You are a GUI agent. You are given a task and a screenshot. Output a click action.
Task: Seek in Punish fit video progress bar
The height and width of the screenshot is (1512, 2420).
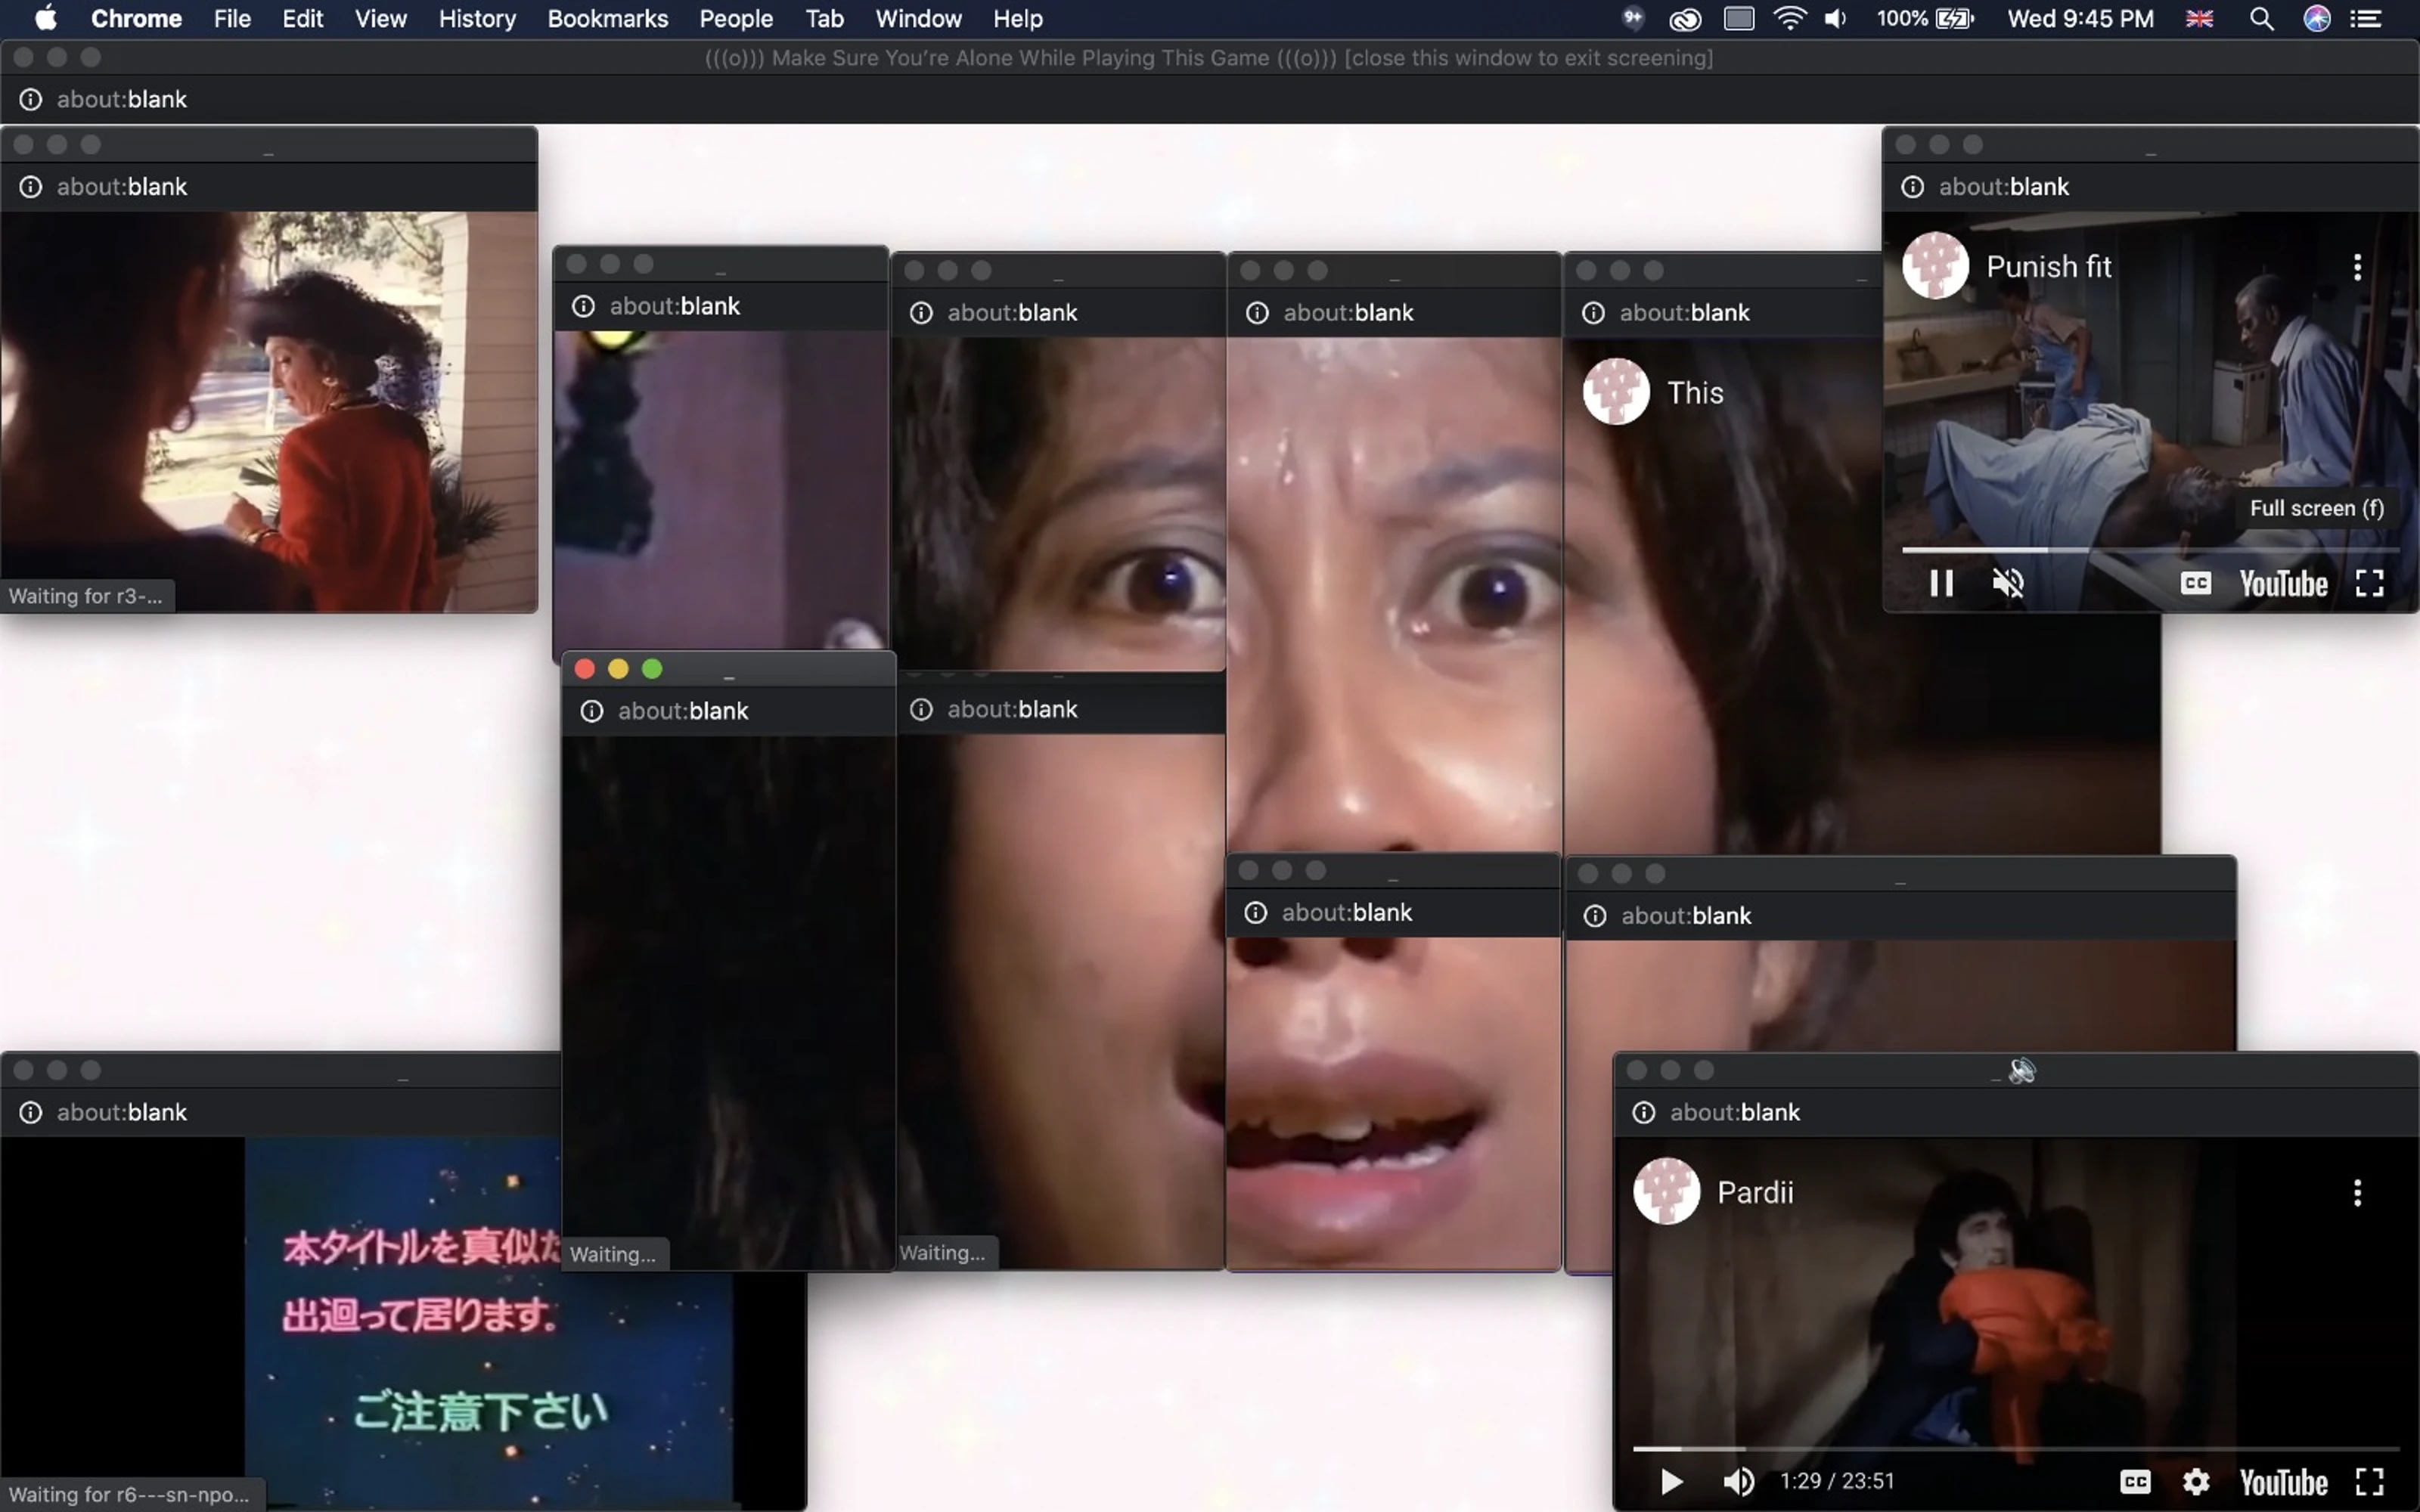point(2150,550)
